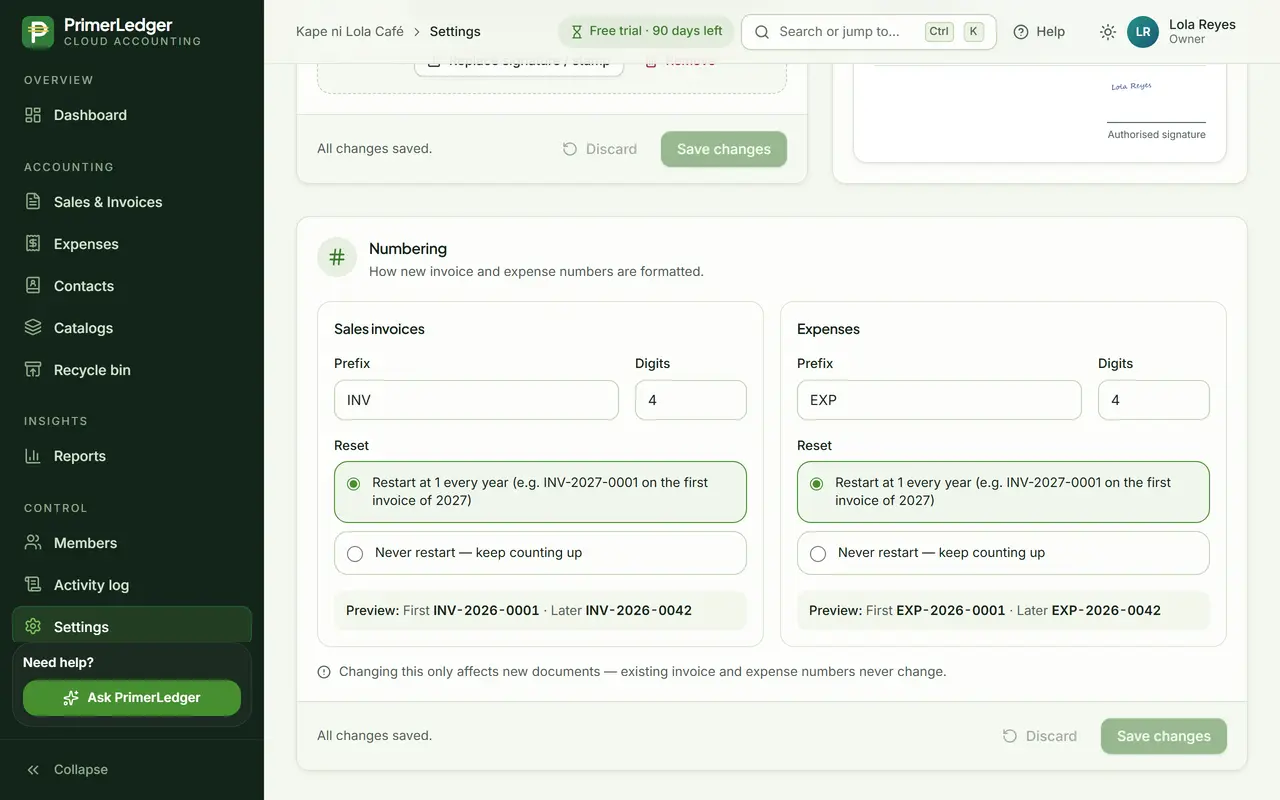Select Never restart for Expenses
The height and width of the screenshot is (800, 1280).
pyautogui.click(x=1003, y=553)
